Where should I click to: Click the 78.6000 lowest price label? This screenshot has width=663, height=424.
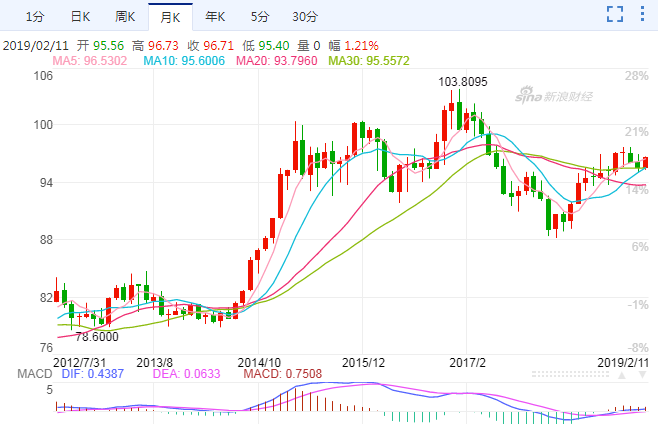tap(97, 337)
